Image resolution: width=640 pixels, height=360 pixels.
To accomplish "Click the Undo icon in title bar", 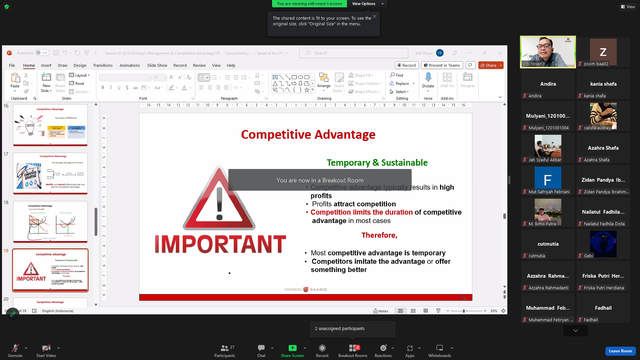I will point(65,53).
